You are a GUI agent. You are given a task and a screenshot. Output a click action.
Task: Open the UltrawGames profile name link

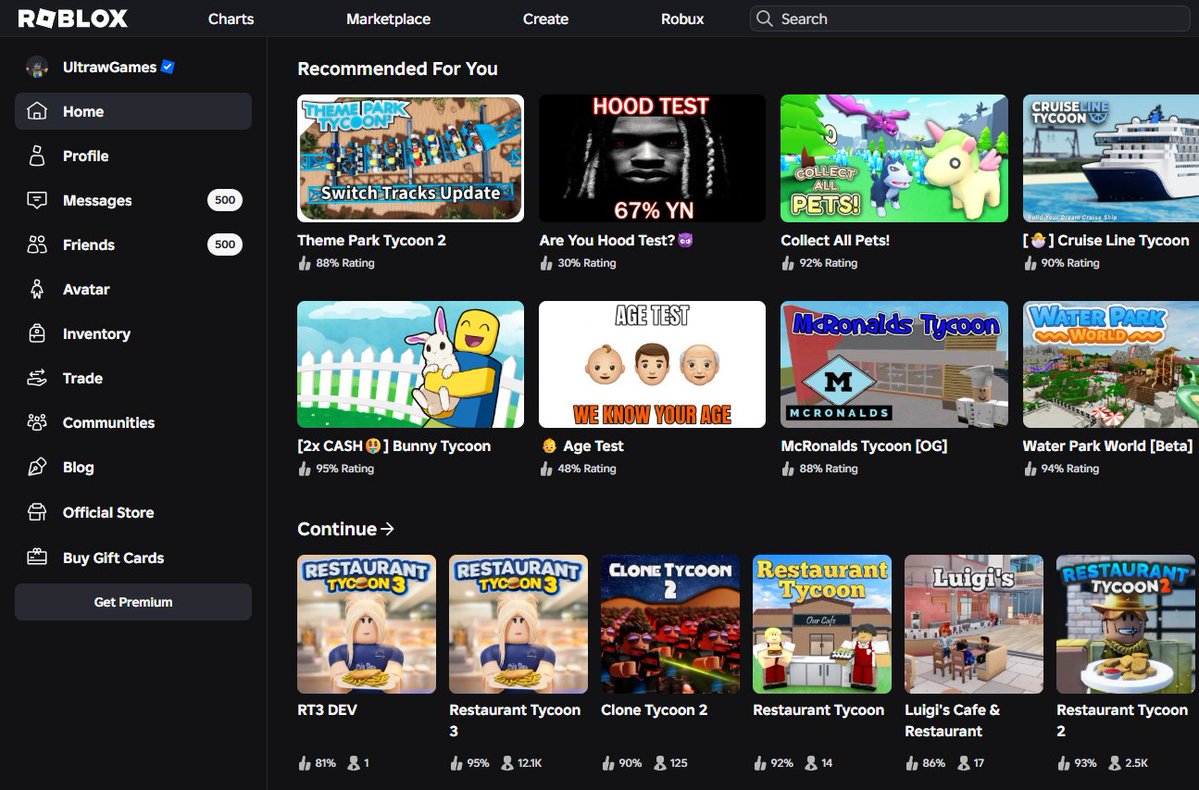[x=109, y=67]
